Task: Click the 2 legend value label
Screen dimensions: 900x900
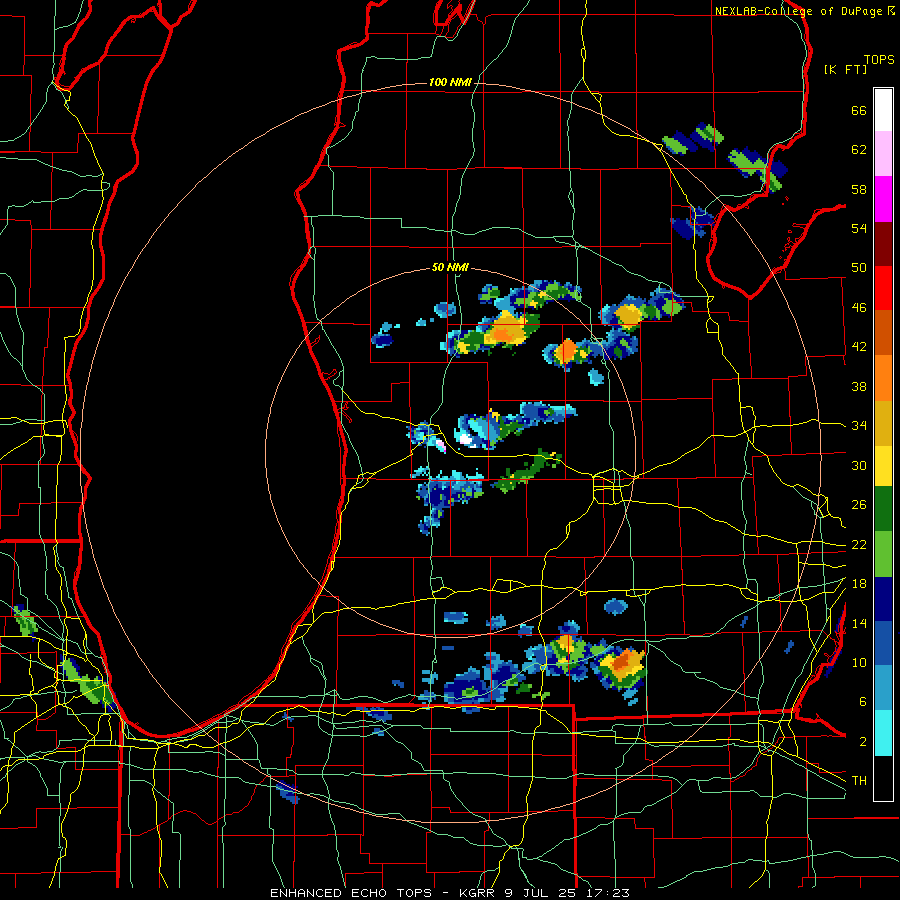Action: [x=863, y=742]
